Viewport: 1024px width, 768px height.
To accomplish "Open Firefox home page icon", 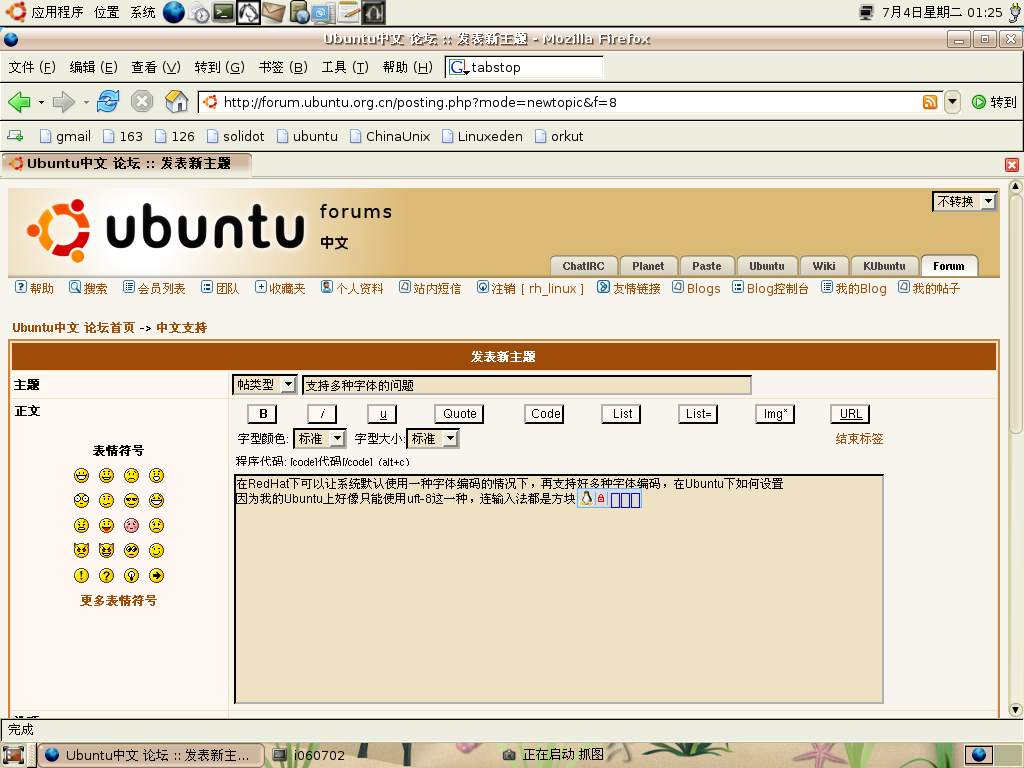I will (x=176, y=102).
